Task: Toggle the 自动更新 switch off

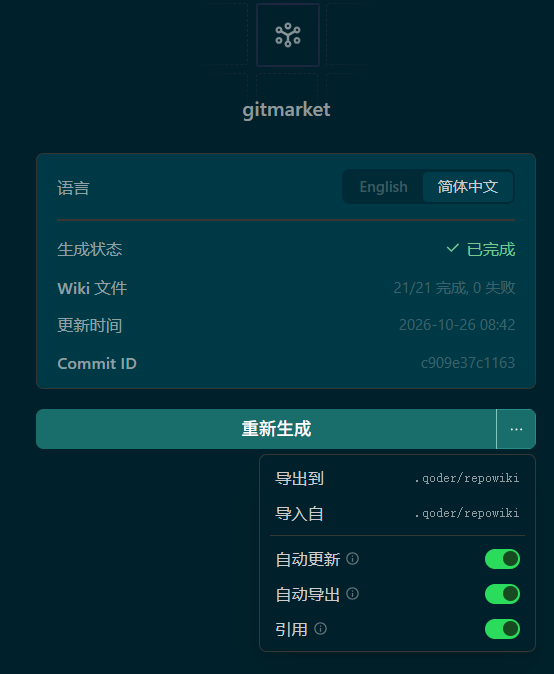Action: click(x=502, y=559)
